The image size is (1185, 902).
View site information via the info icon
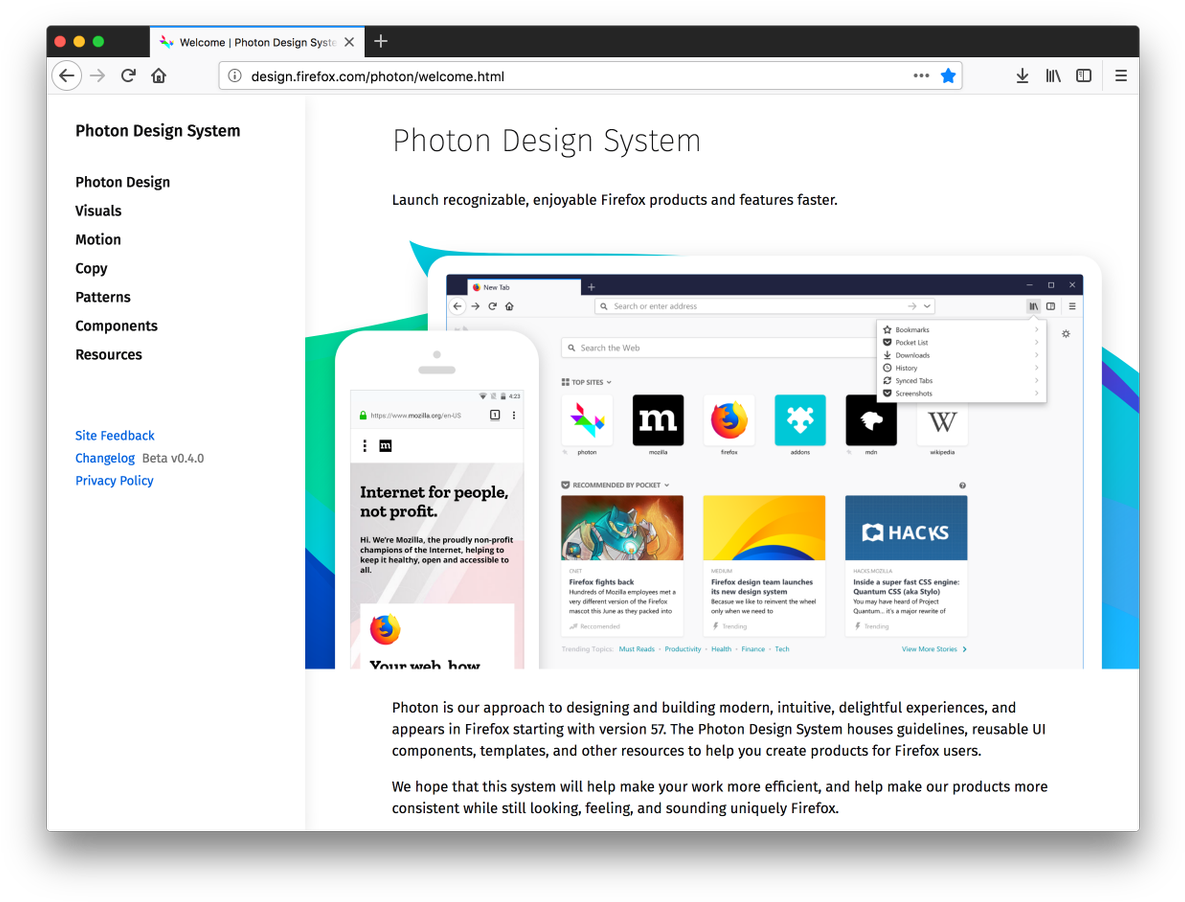(x=234, y=75)
